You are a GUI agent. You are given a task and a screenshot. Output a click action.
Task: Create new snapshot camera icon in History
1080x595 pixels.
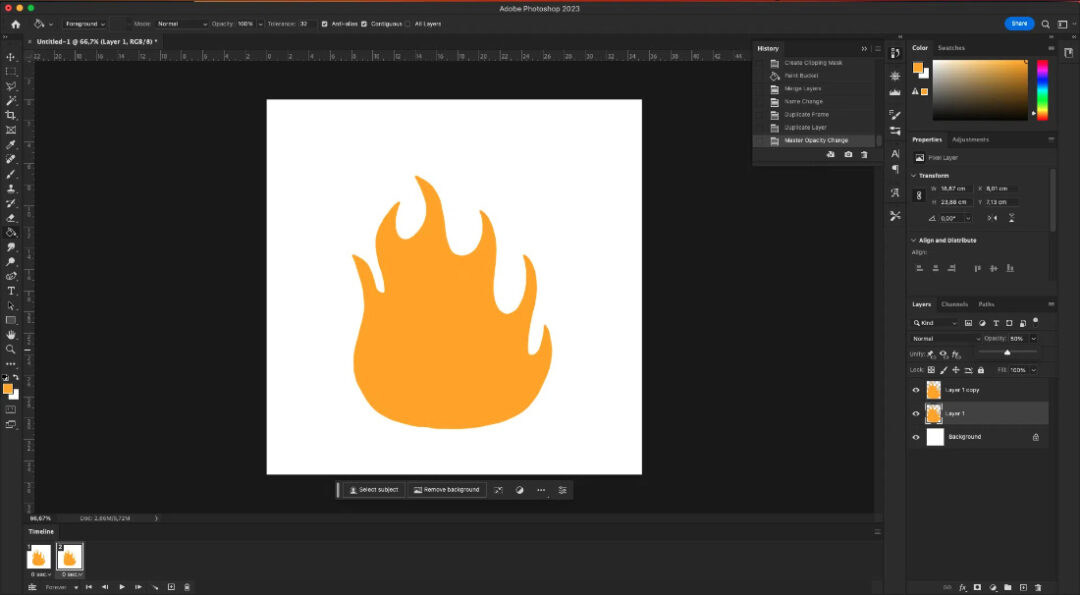848,154
